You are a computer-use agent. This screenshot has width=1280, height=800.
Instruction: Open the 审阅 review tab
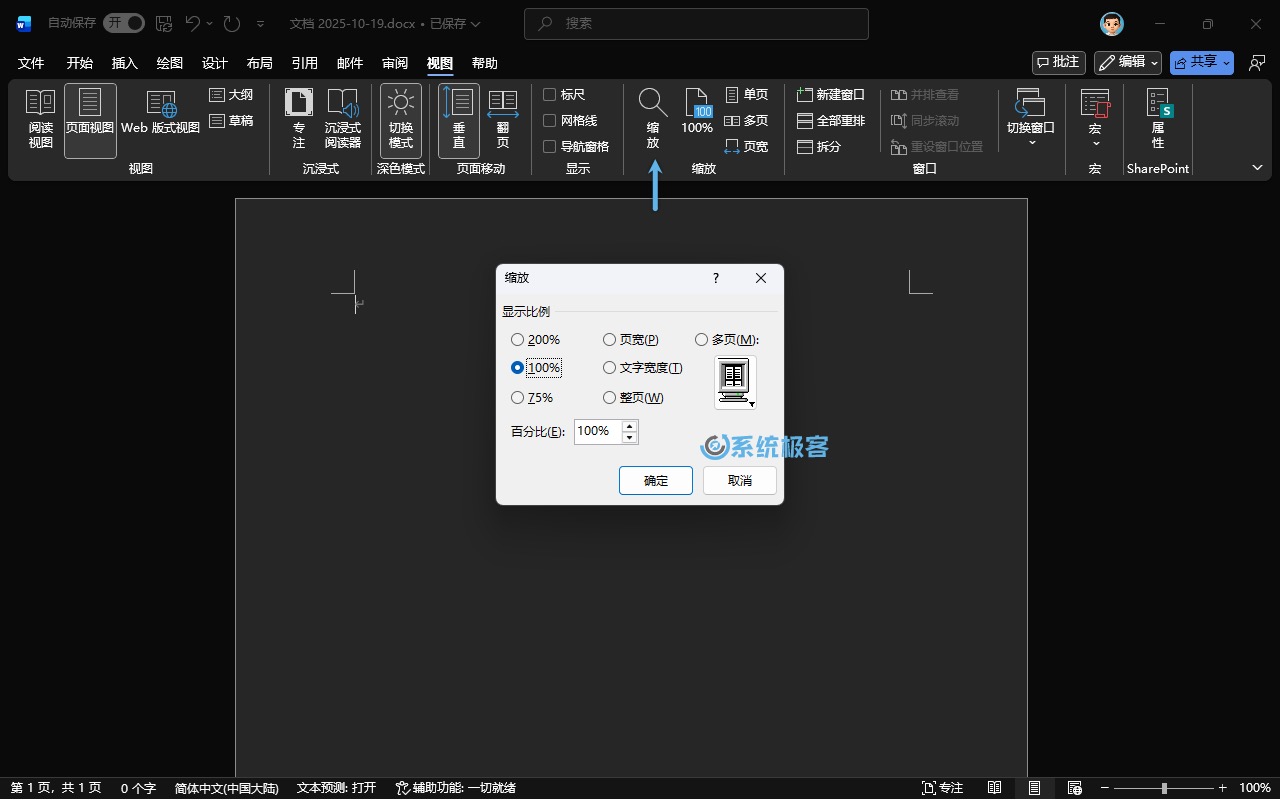pyautogui.click(x=395, y=63)
